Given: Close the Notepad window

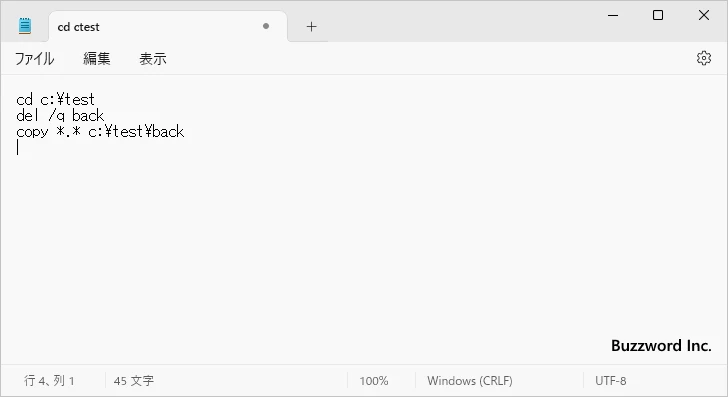Looking at the screenshot, I should [704, 15].
